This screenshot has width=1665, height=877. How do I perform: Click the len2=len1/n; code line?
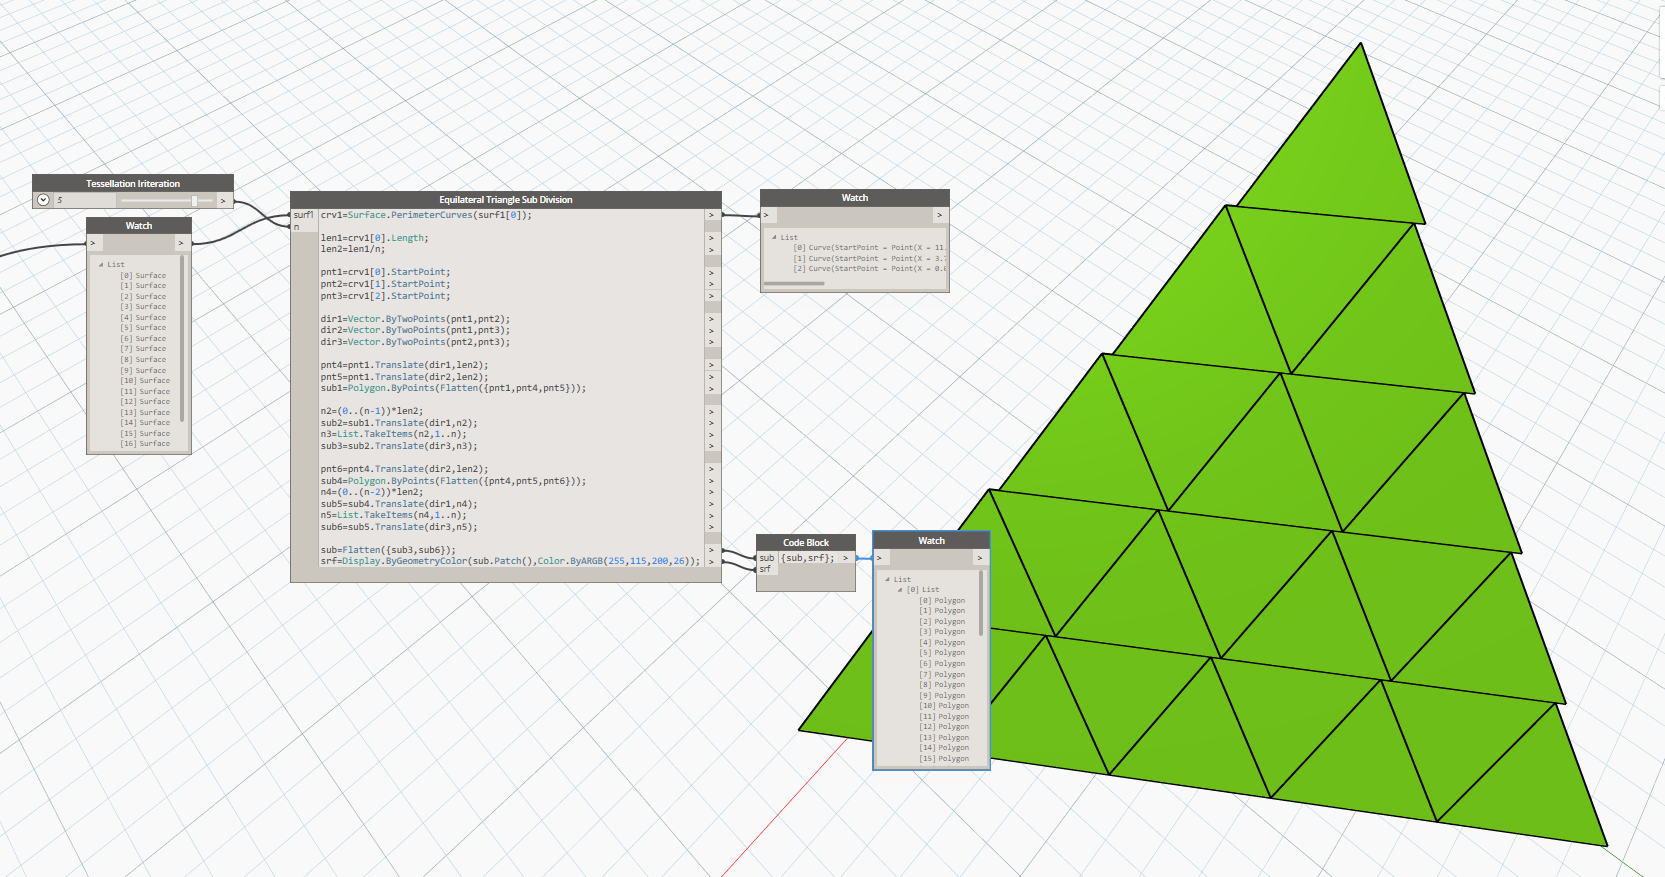(x=352, y=249)
